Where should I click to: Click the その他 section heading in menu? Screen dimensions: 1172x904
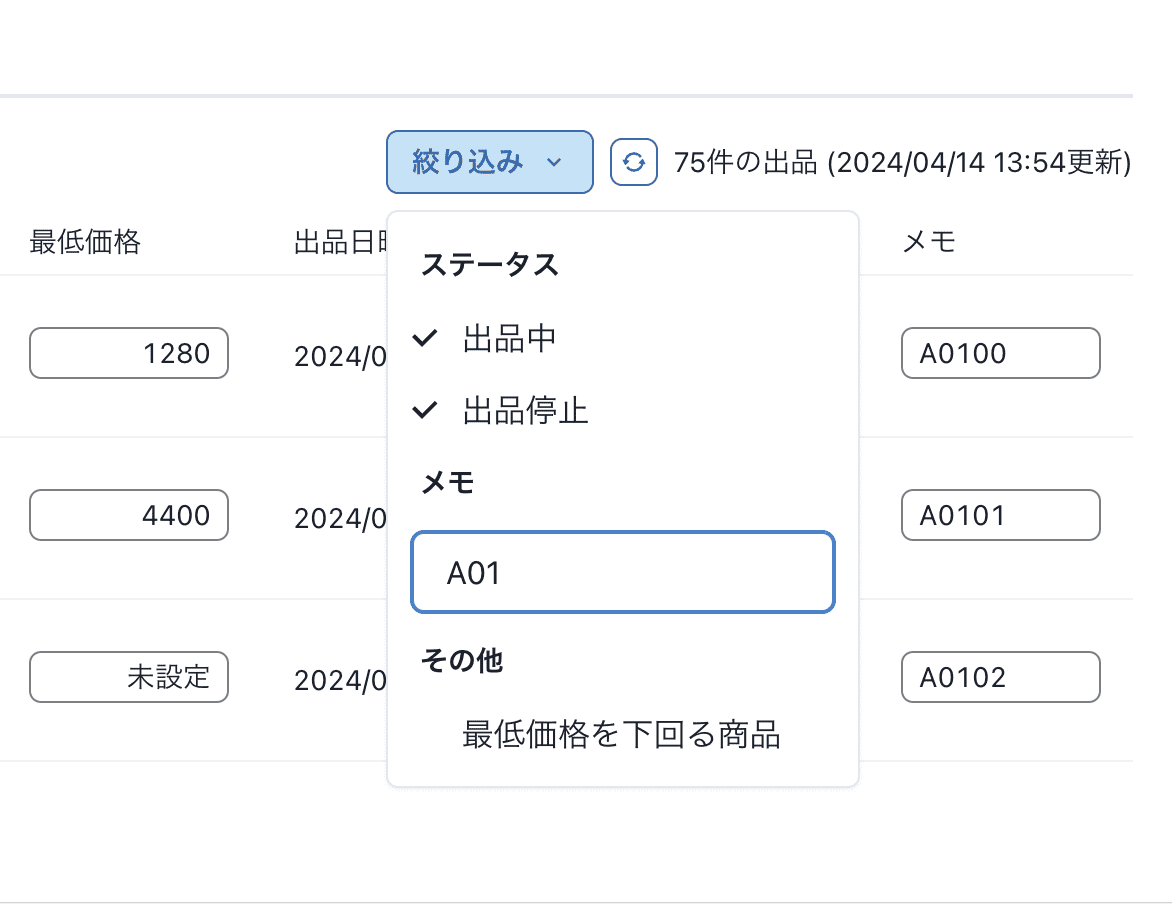click(x=462, y=660)
